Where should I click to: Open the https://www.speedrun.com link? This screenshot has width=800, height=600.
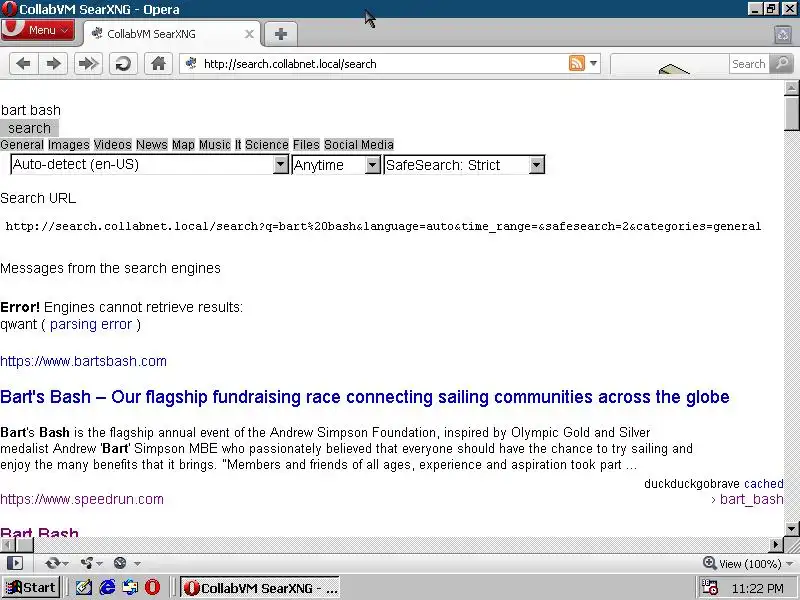point(82,499)
